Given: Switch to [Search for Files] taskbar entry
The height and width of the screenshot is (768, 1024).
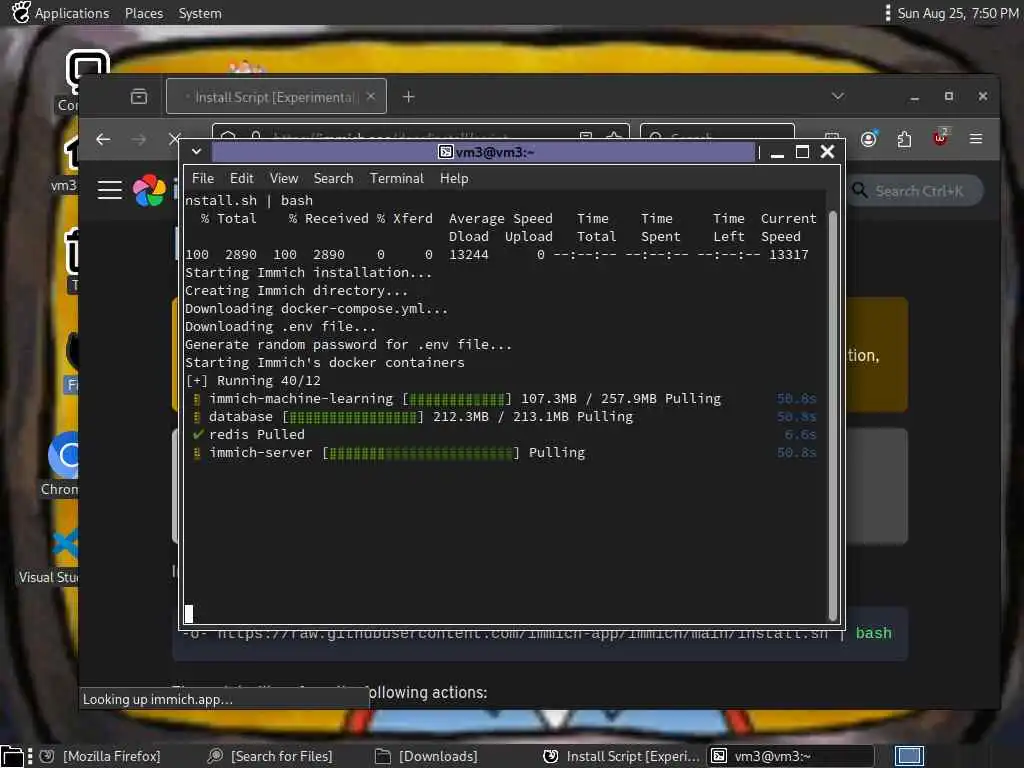Looking at the screenshot, I should [270, 756].
